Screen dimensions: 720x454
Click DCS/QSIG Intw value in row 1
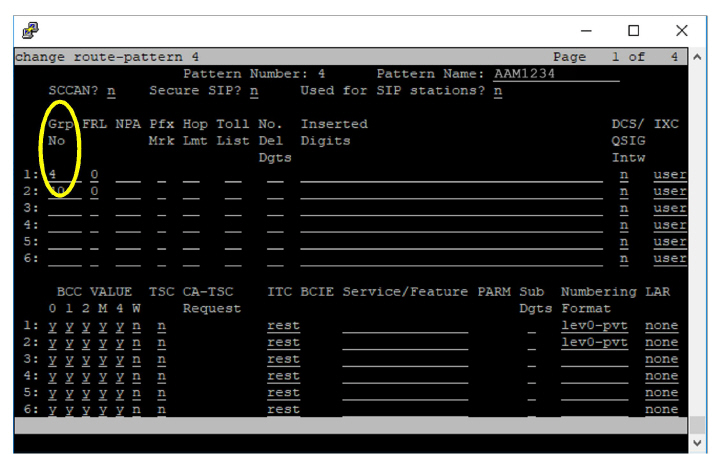tap(624, 175)
